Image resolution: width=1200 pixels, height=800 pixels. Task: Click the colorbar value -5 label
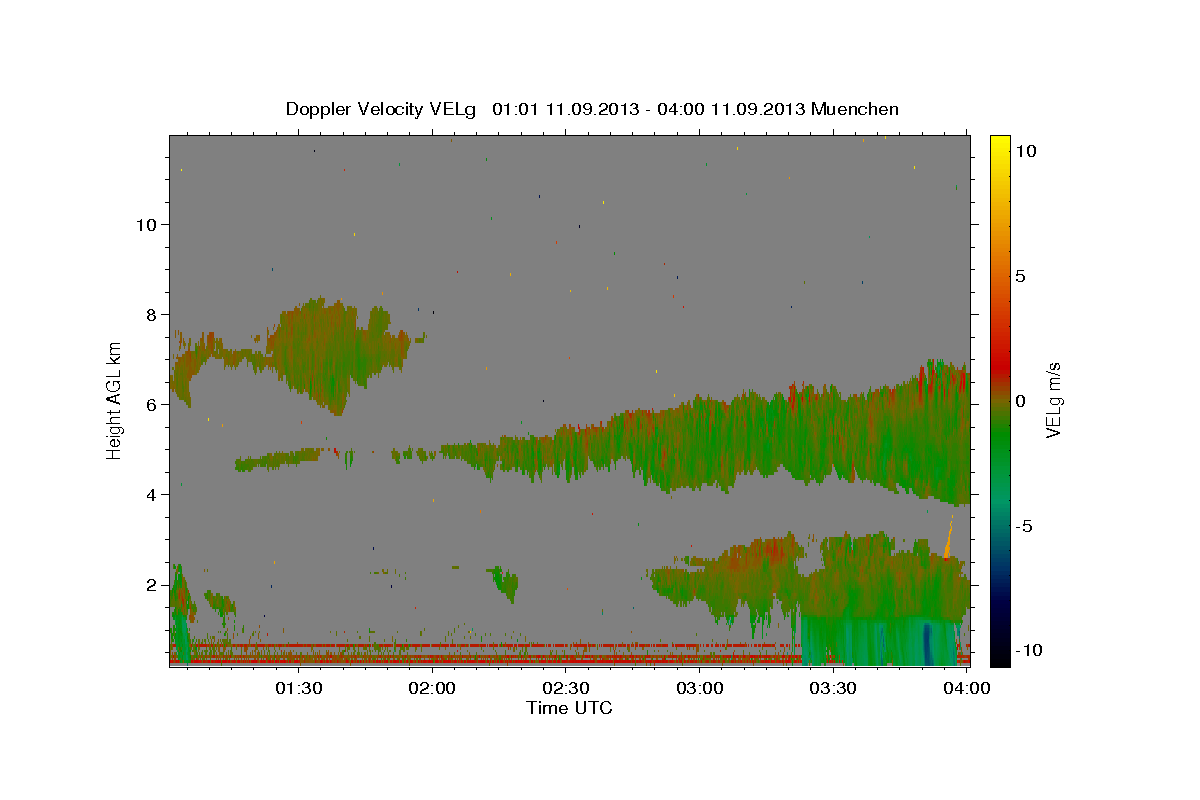(1024, 525)
